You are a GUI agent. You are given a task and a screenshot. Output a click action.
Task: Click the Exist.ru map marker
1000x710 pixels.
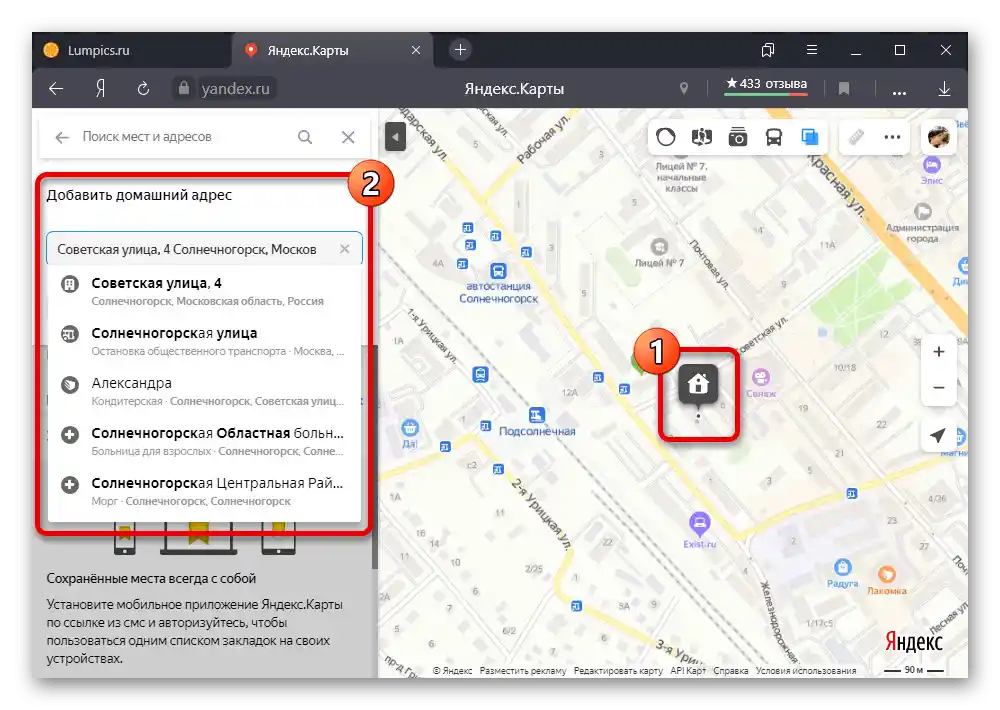point(700,524)
